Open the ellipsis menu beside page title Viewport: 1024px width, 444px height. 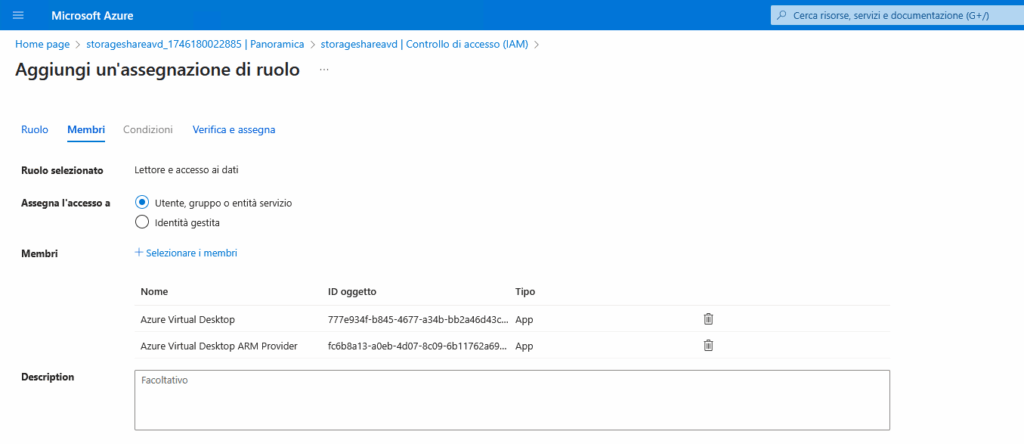pyautogui.click(x=324, y=70)
